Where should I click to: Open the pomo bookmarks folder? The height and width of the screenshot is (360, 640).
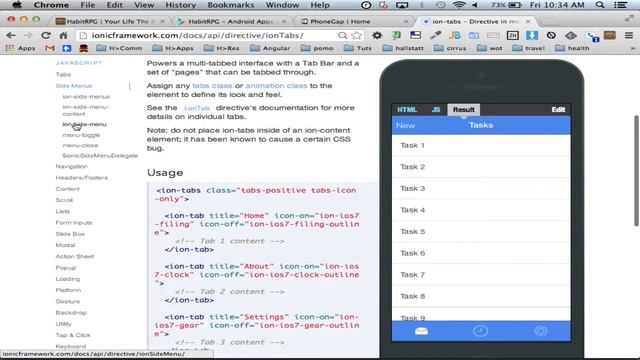click(317, 48)
